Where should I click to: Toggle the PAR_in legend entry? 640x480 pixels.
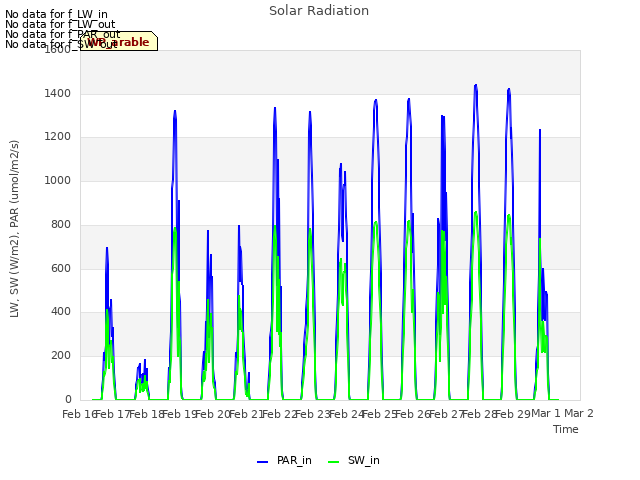point(284,460)
